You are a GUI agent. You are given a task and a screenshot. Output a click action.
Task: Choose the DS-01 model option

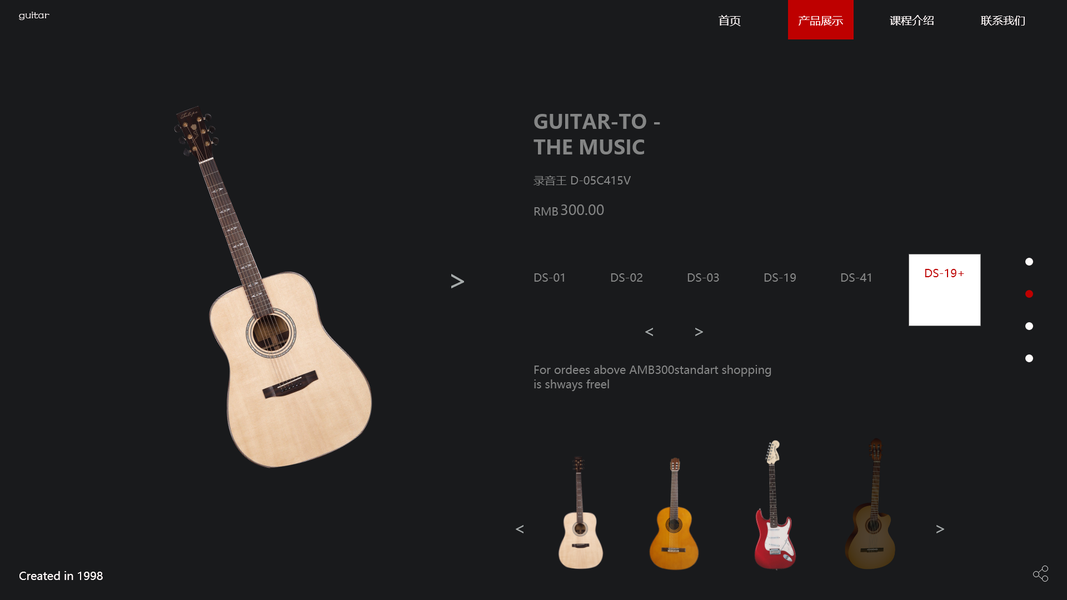[550, 278]
